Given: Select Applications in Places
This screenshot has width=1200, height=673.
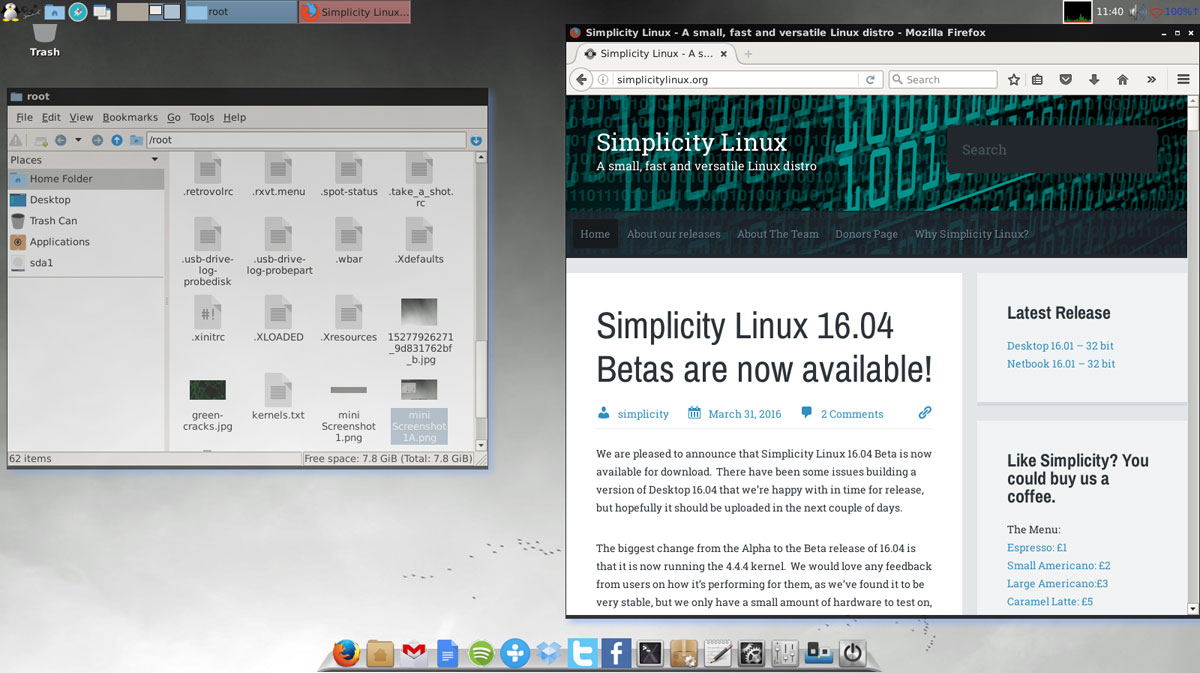Looking at the screenshot, I should (x=86, y=242).
